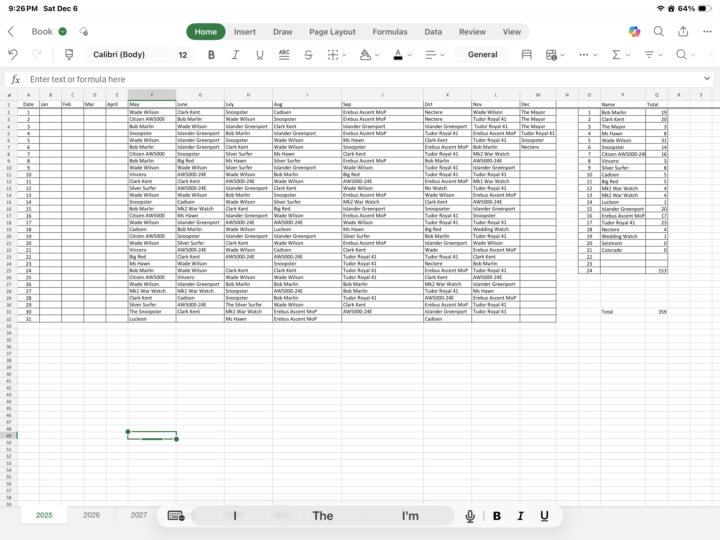Screen dimensions: 720x540
Task: Open the conditional formatting table dropdown
Action: (x=555, y=55)
